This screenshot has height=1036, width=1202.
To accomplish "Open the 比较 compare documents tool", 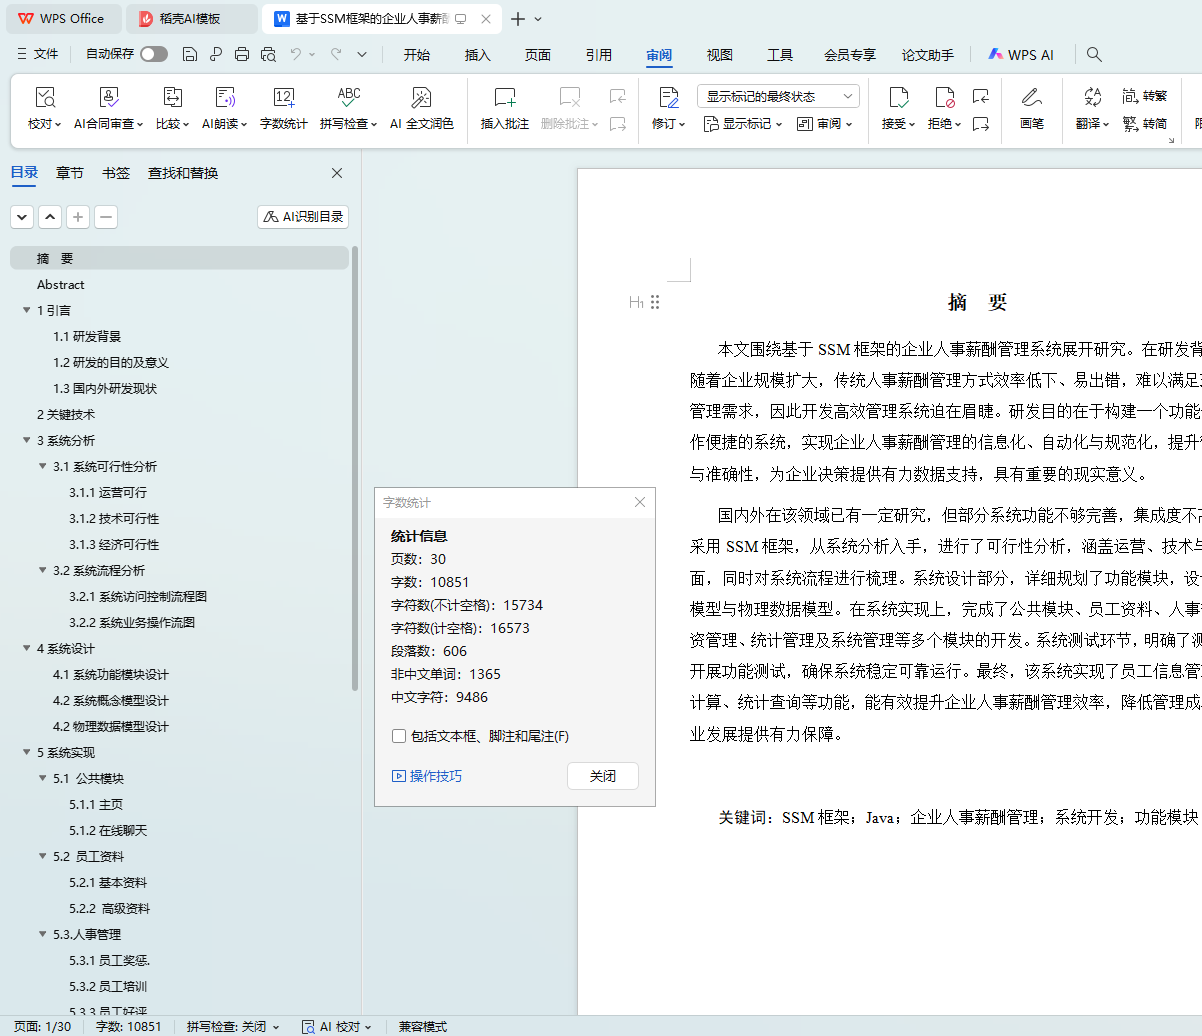I will point(172,98).
